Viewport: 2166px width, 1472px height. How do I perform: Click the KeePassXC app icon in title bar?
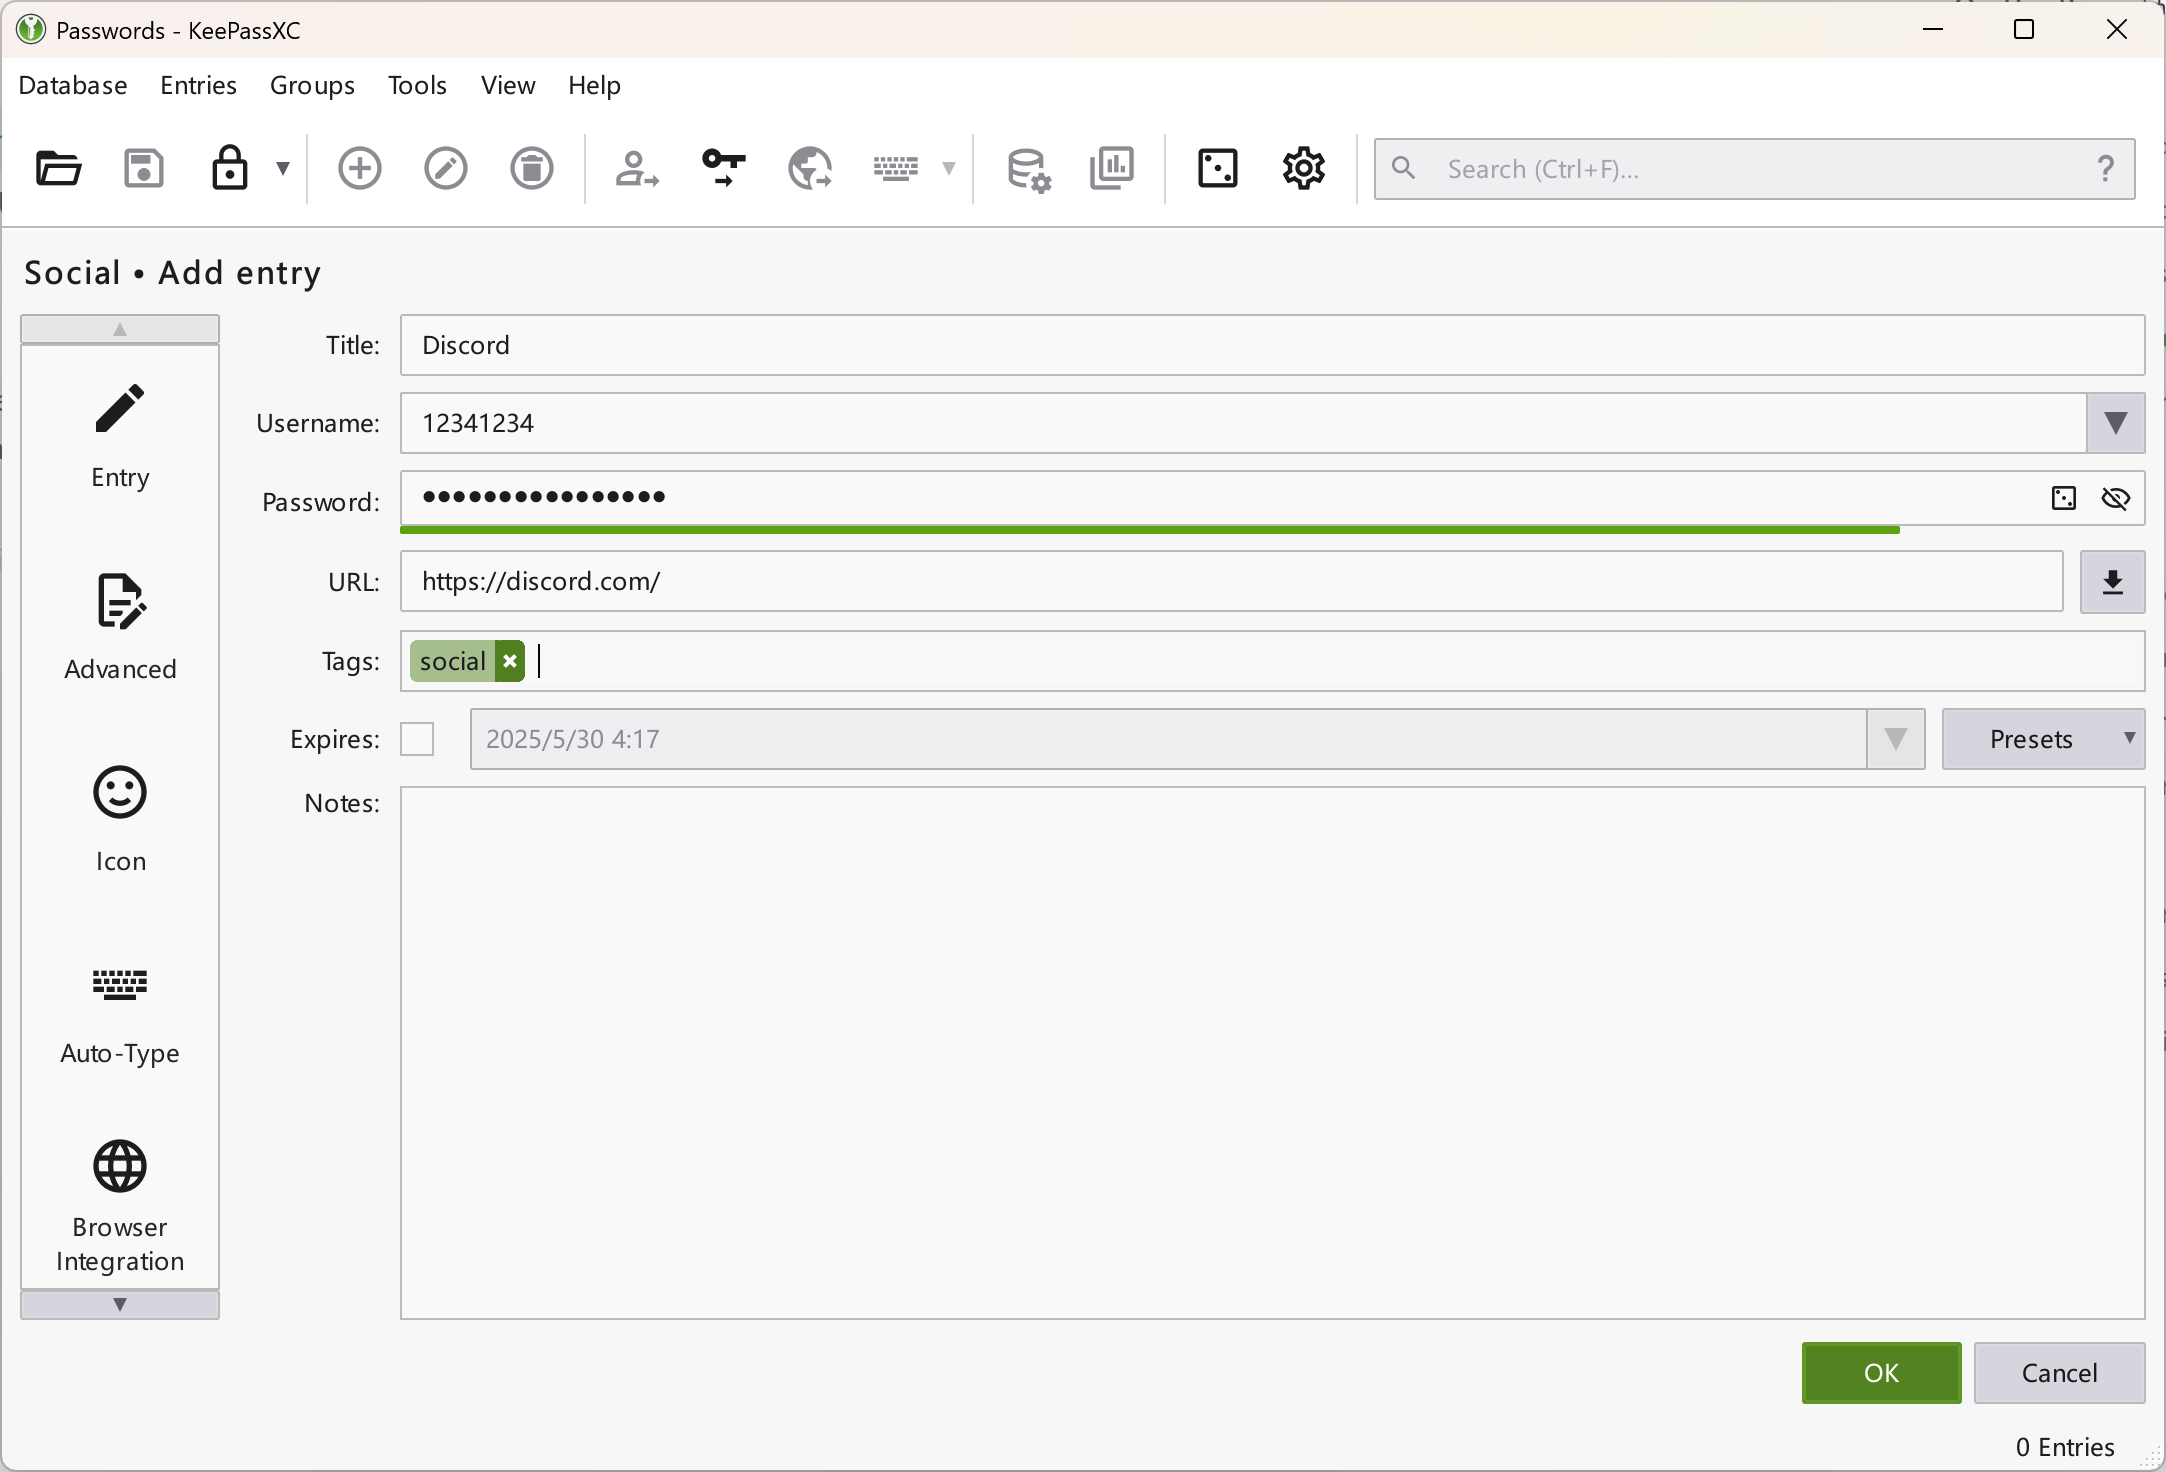(31, 30)
